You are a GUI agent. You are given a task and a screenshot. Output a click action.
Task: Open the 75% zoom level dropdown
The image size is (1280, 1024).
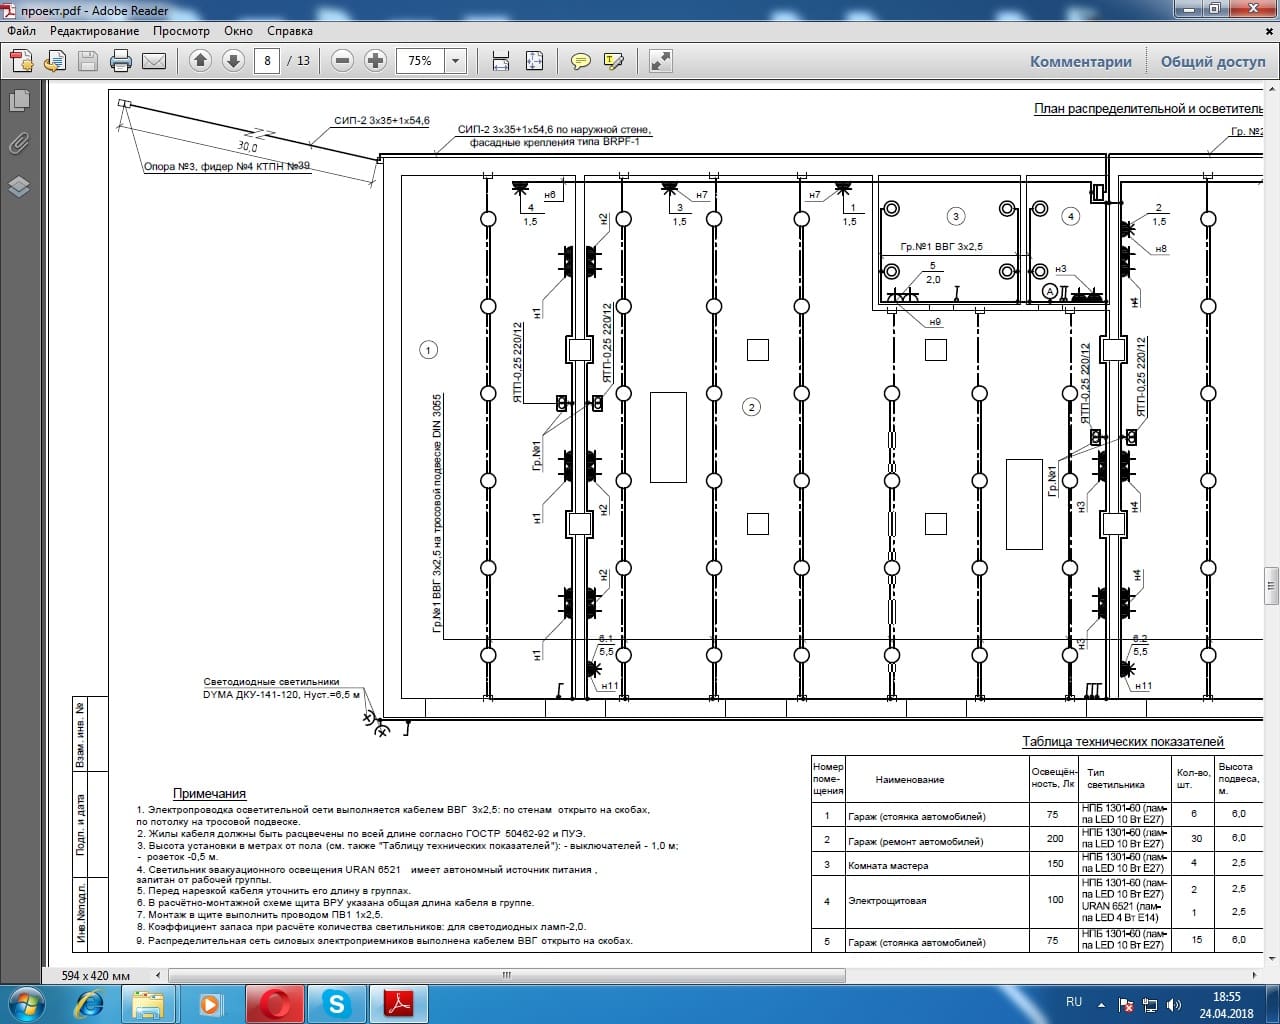pos(455,61)
